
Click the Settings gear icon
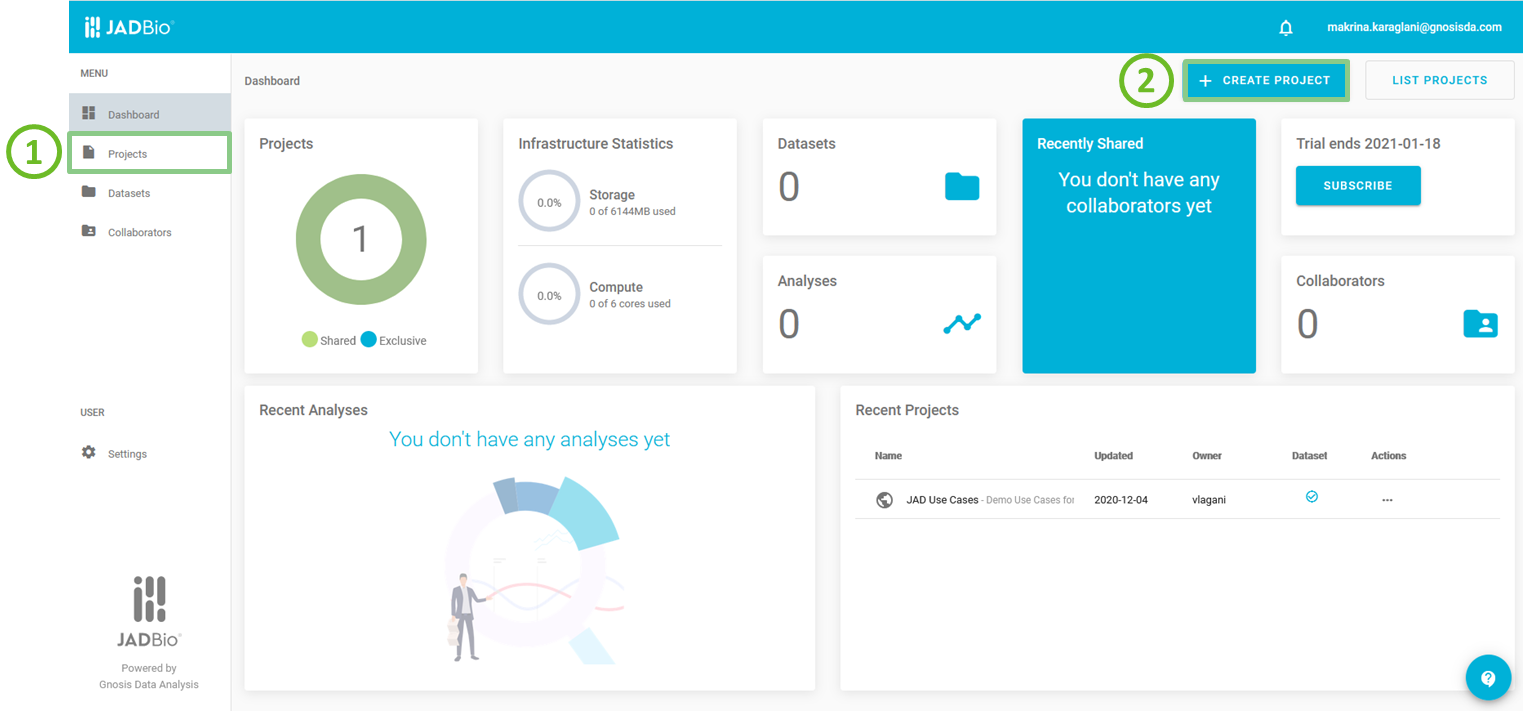89,453
